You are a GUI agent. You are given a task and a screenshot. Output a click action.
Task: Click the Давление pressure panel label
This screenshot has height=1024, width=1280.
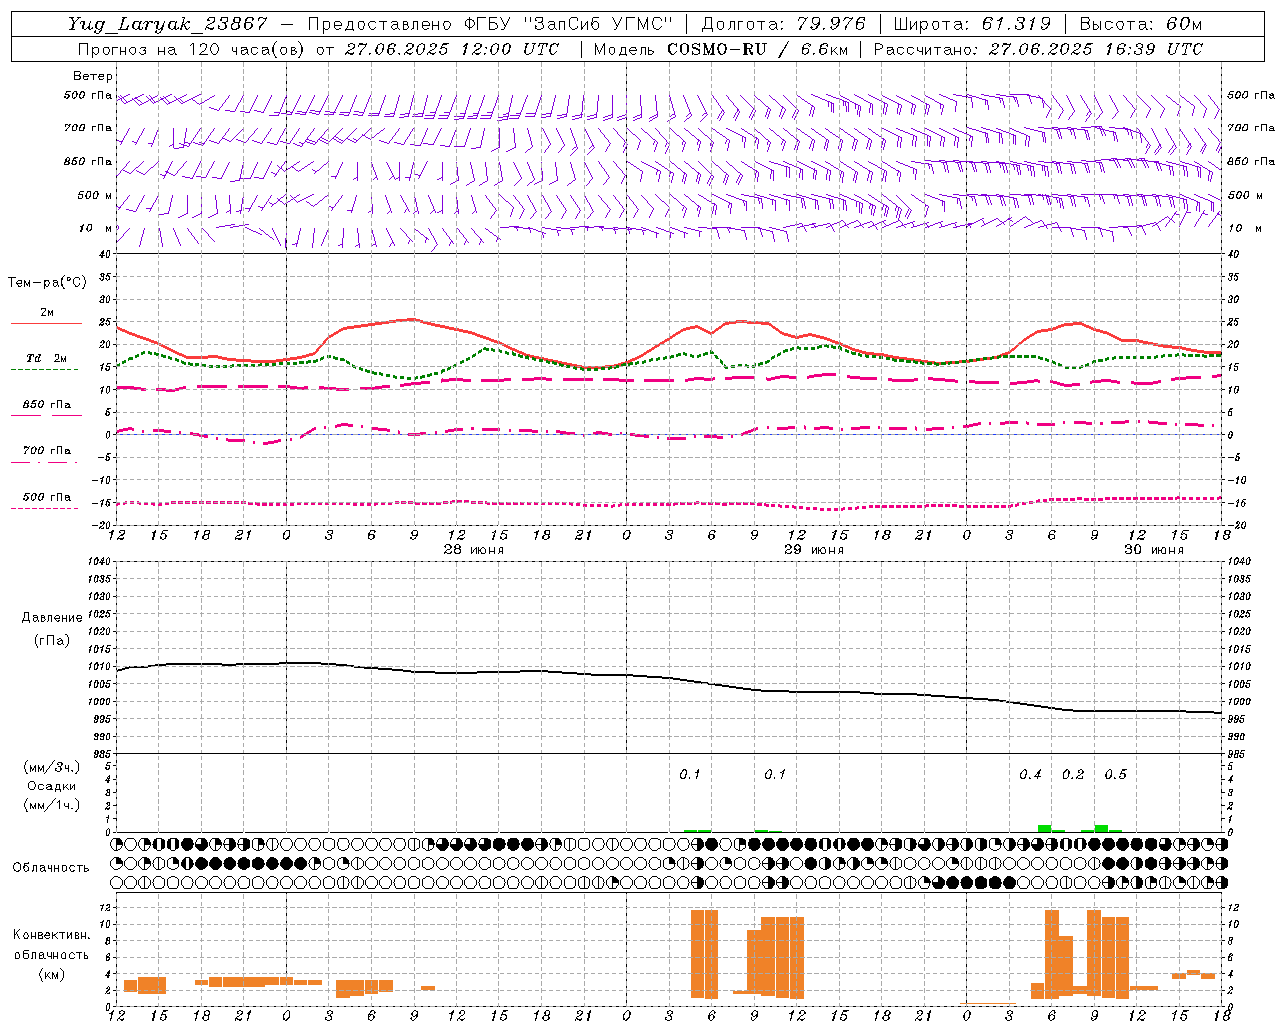pyautogui.click(x=52, y=618)
